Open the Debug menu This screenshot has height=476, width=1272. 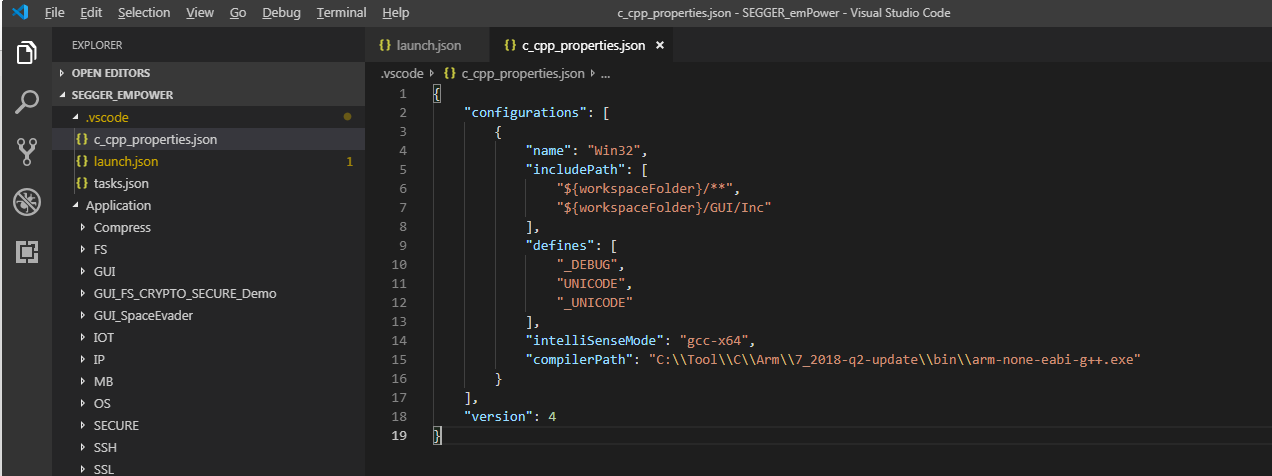(281, 13)
